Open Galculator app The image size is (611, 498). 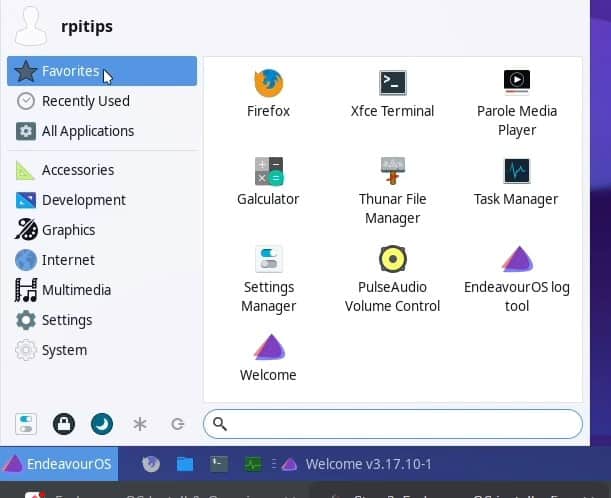268,182
